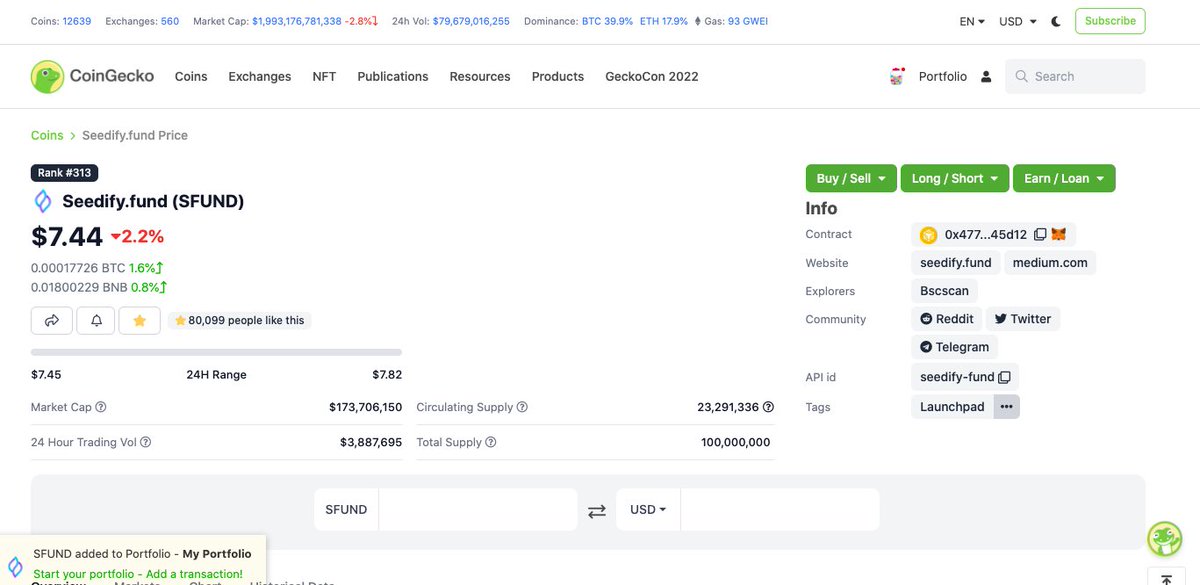Click the 0x477...45d12 contract address
The height and width of the screenshot is (585, 1200).
point(986,235)
